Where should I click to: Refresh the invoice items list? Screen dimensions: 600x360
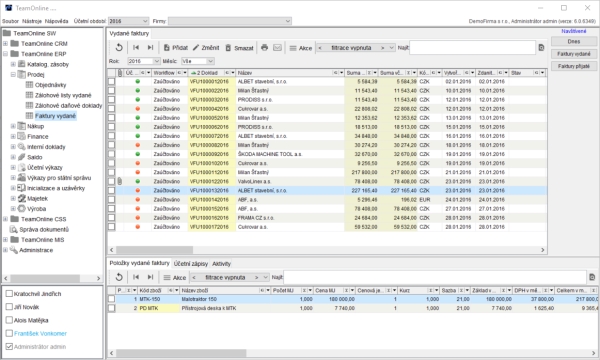[x=119, y=277]
